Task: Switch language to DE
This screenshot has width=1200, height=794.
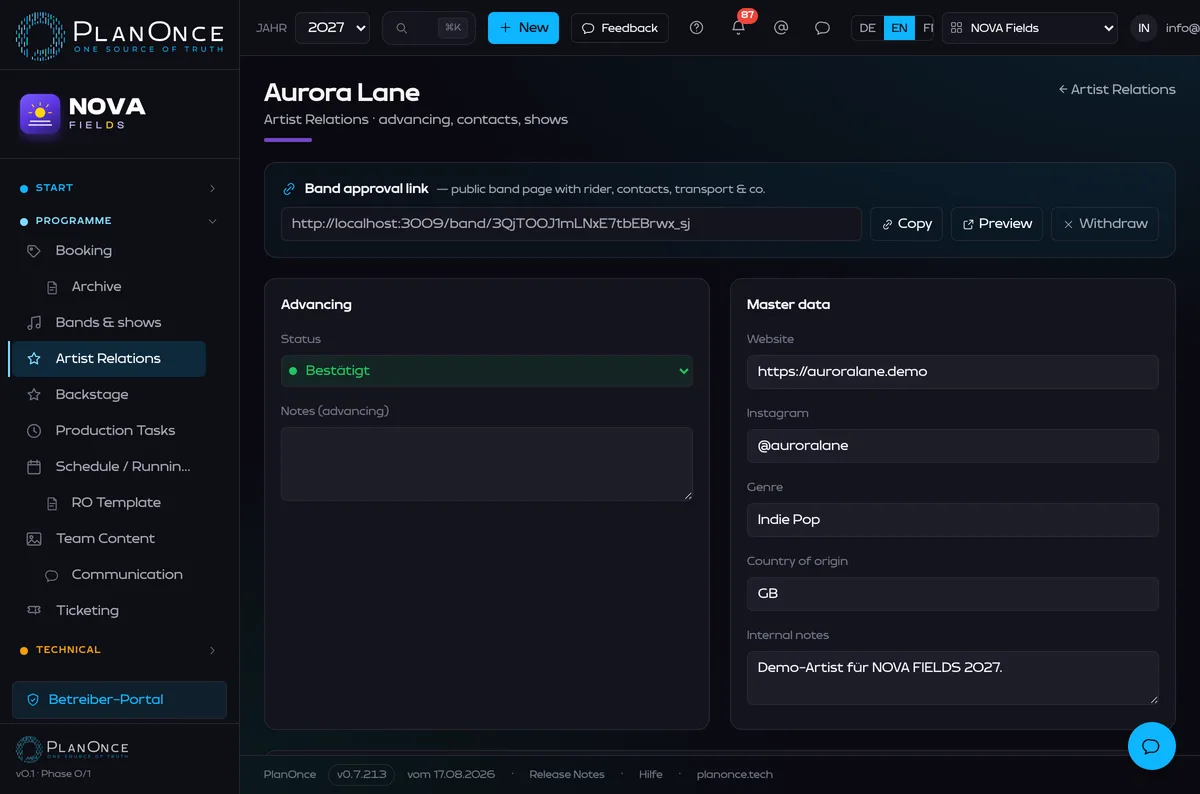Action: pyautogui.click(x=867, y=28)
